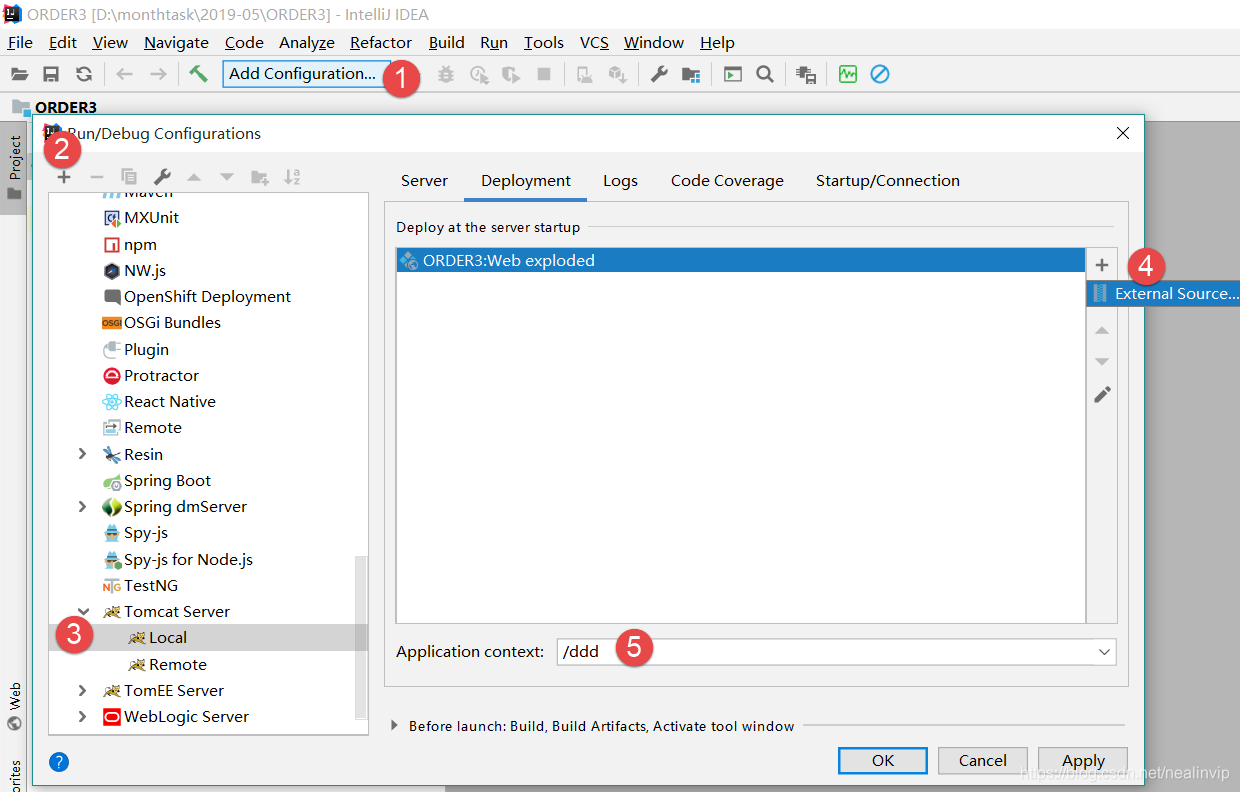
Task: Click the Forward navigation arrow
Action: click(158, 74)
